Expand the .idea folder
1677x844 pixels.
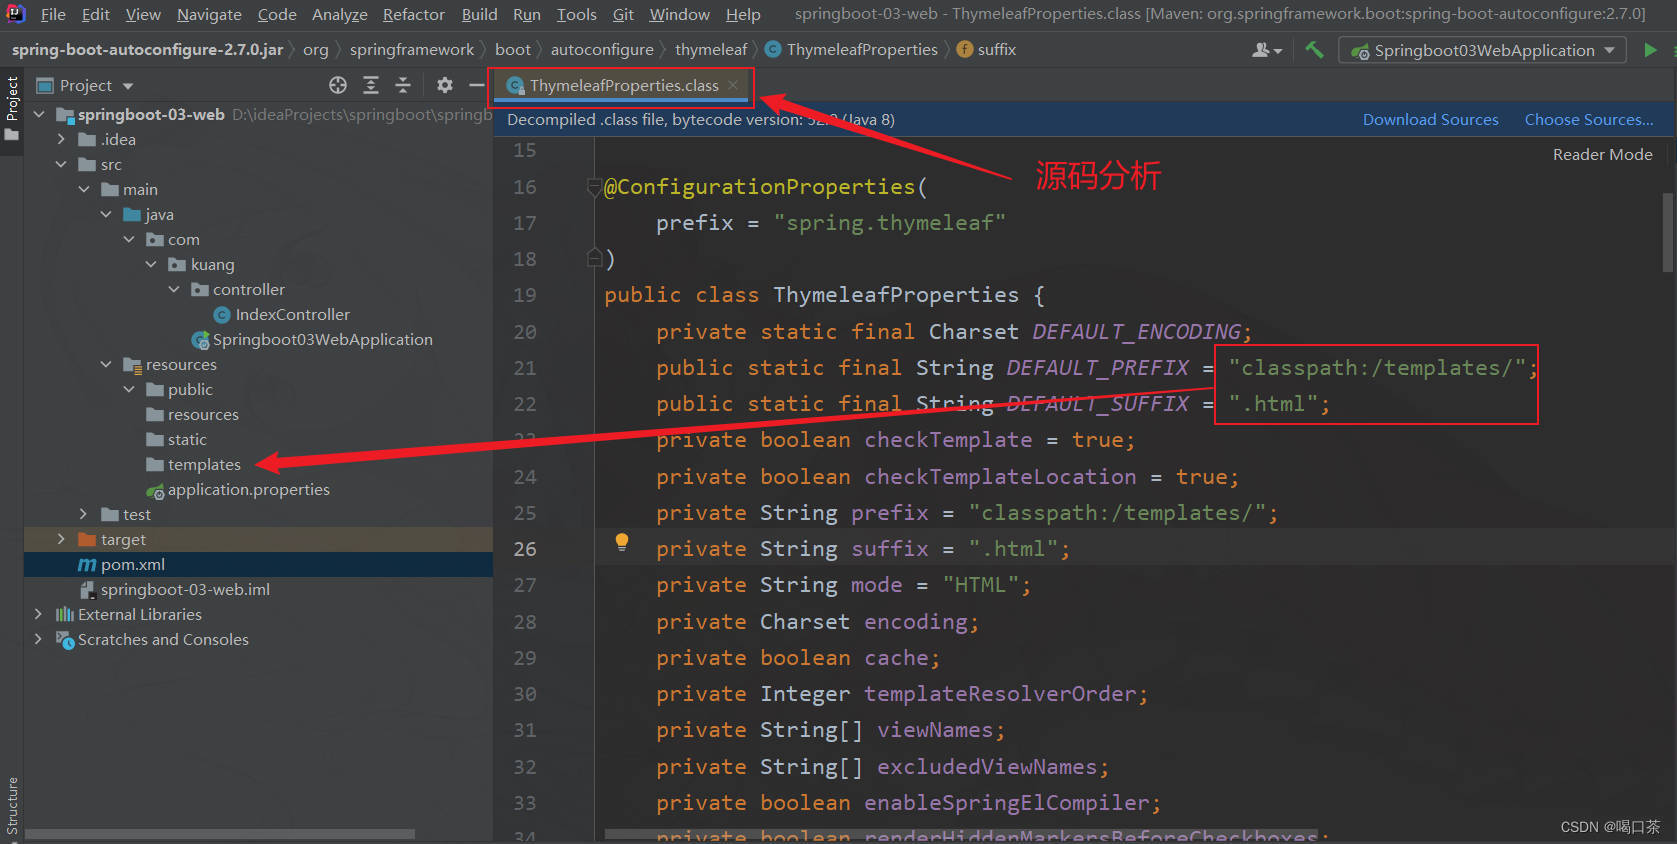tap(61, 139)
